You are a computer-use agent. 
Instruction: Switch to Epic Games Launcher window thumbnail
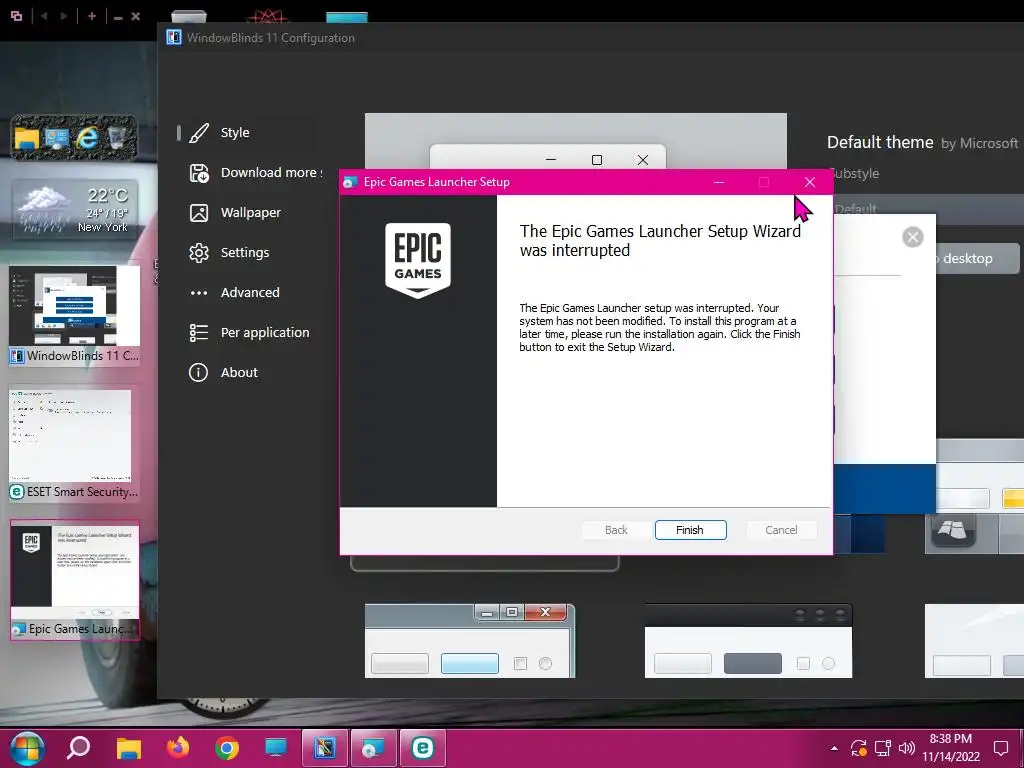coord(74,580)
